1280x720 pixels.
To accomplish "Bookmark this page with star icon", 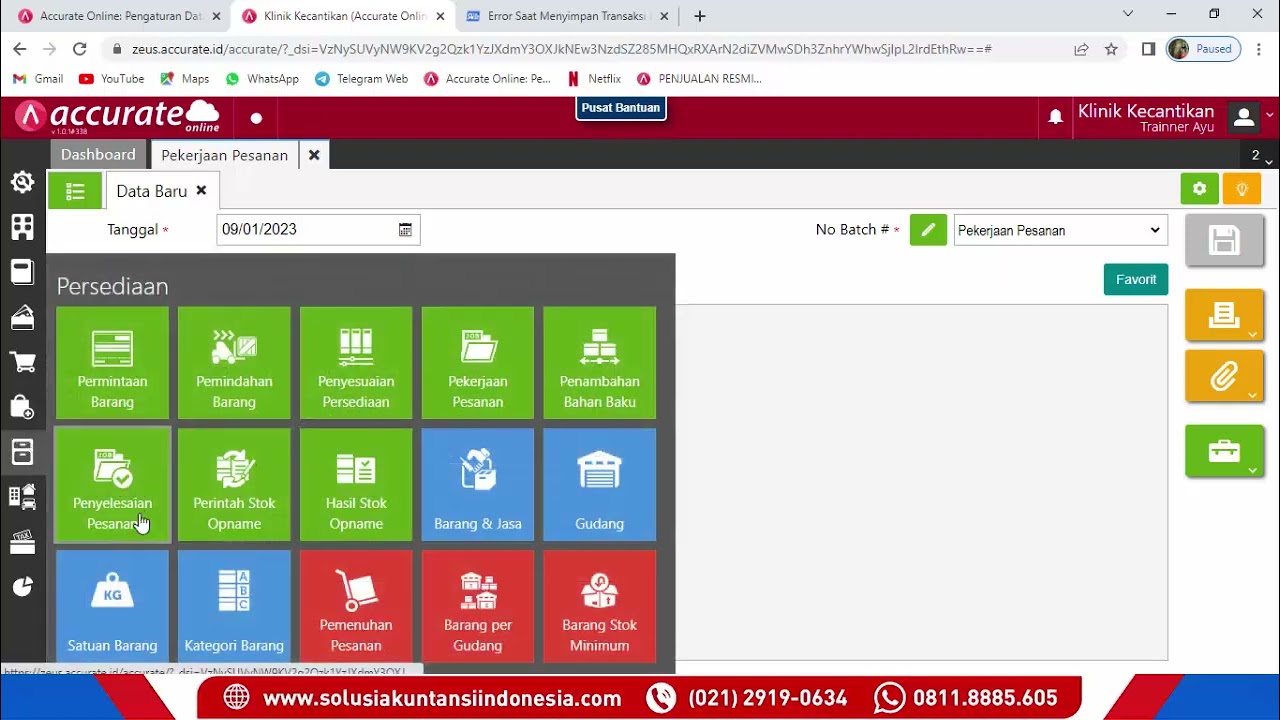I will coord(1111,49).
